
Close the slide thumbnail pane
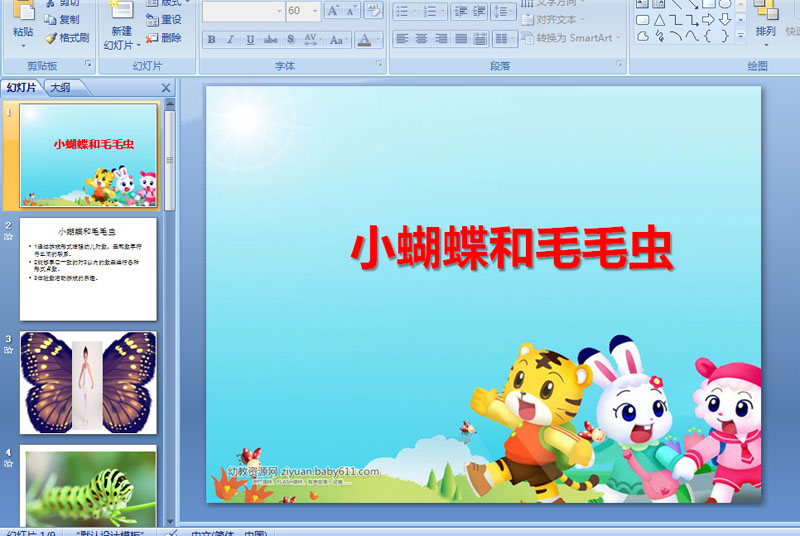(x=166, y=88)
